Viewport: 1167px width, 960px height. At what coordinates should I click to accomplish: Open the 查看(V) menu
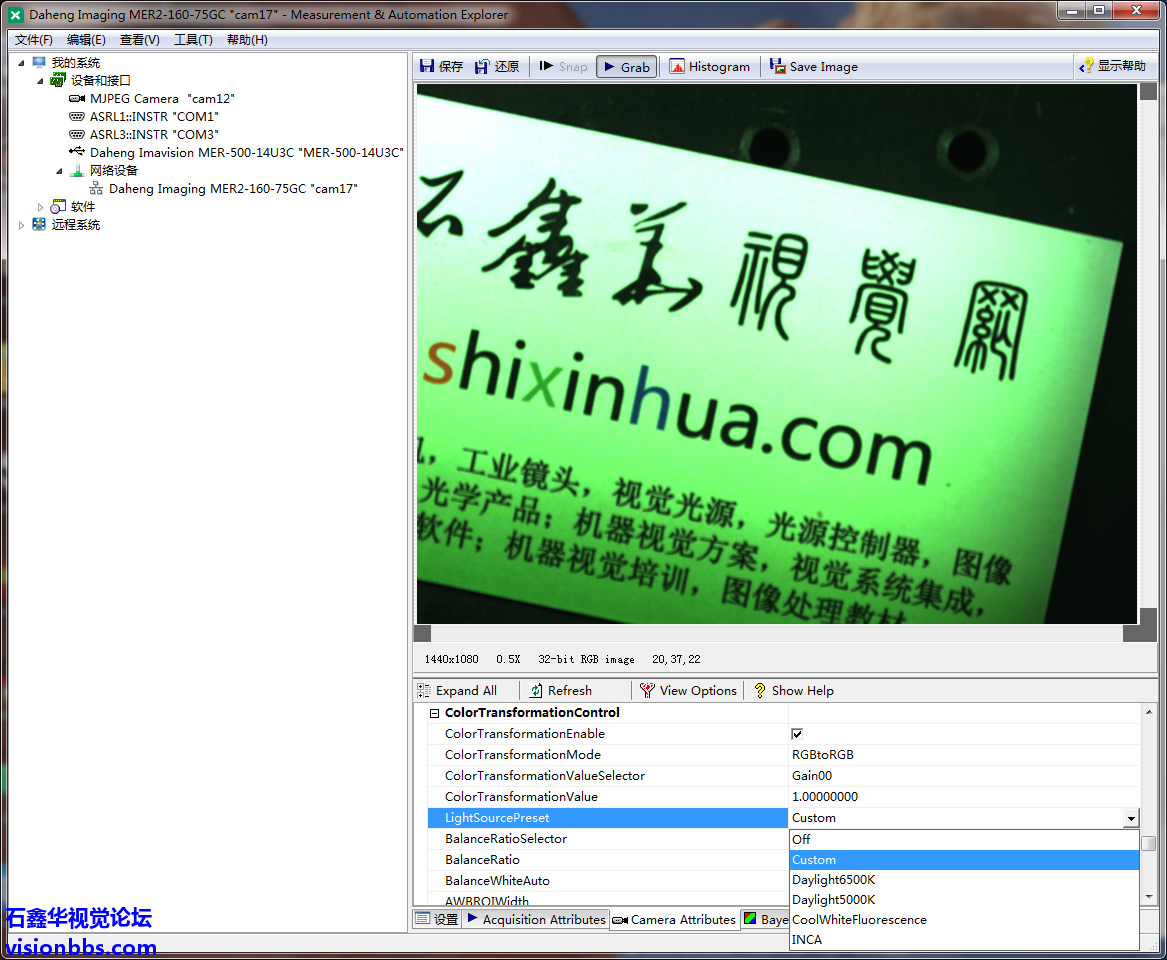[x=140, y=39]
